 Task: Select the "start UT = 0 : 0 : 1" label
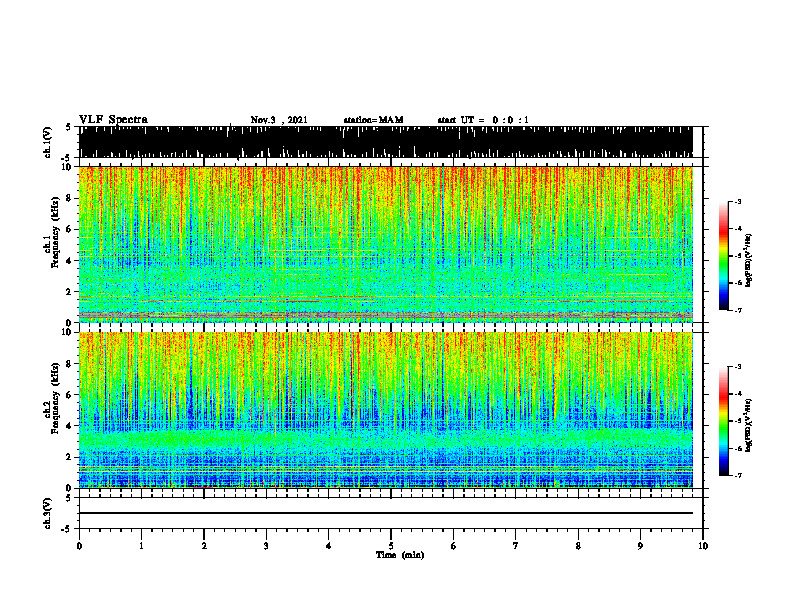(483, 120)
